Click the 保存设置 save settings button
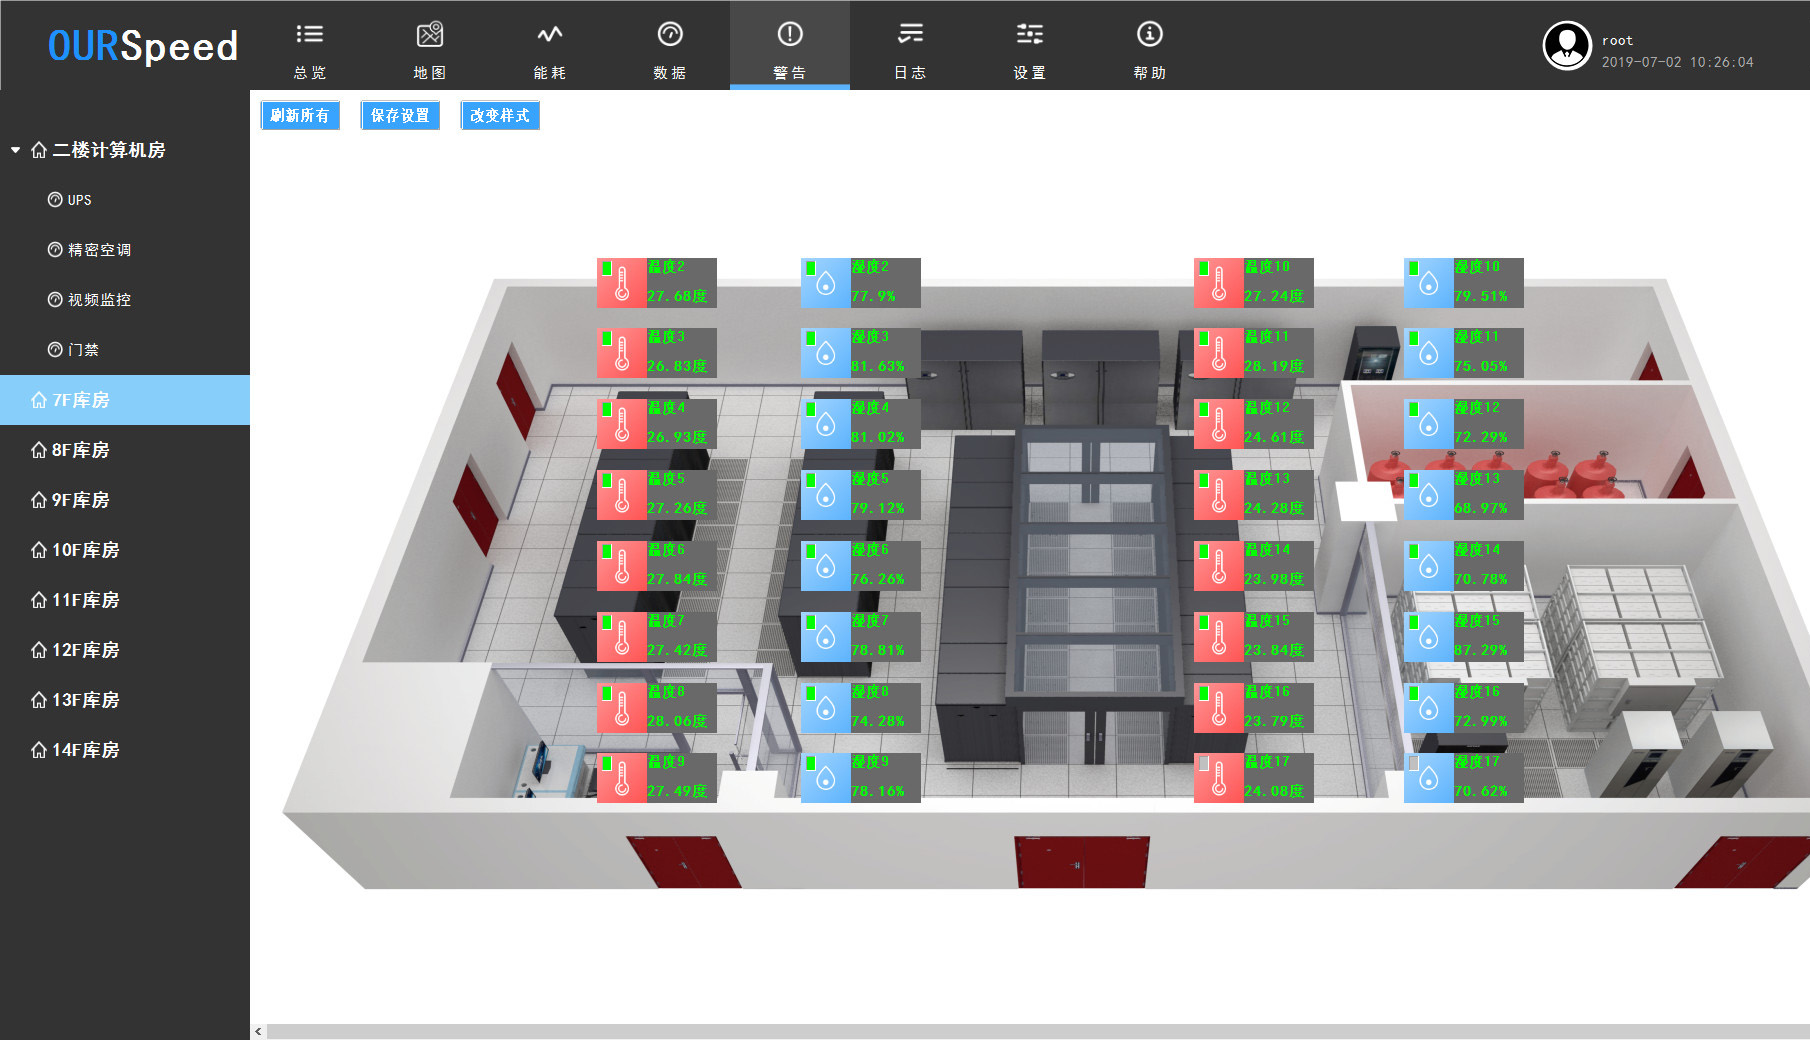This screenshot has height=1040, width=1810. tap(400, 116)
